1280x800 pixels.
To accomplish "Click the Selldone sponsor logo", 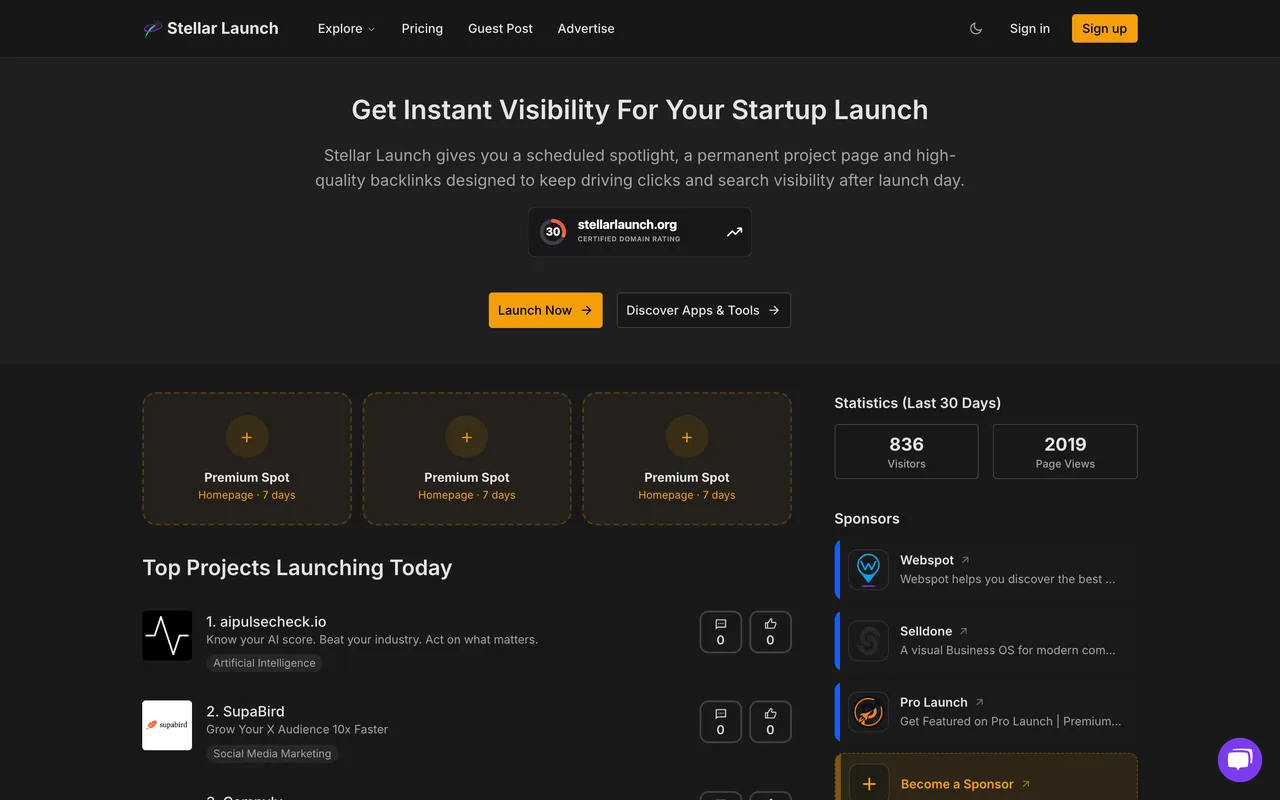I will pyautogui.click(x=868, y=641).
